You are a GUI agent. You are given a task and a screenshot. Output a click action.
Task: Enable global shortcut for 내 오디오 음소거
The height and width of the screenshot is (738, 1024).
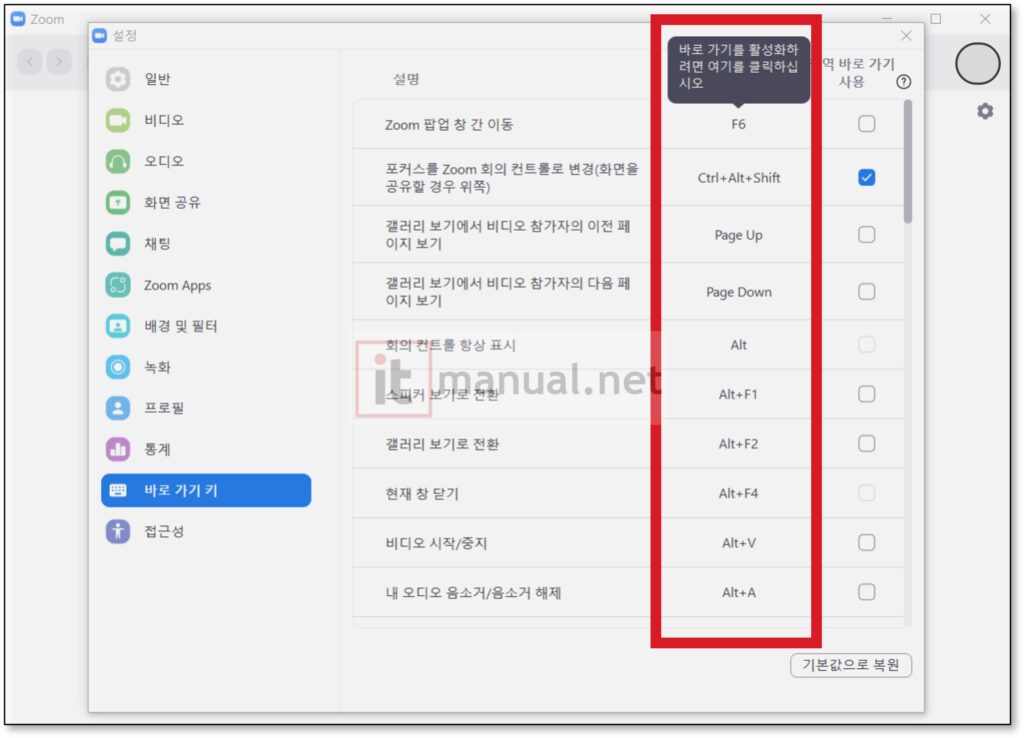867,592
